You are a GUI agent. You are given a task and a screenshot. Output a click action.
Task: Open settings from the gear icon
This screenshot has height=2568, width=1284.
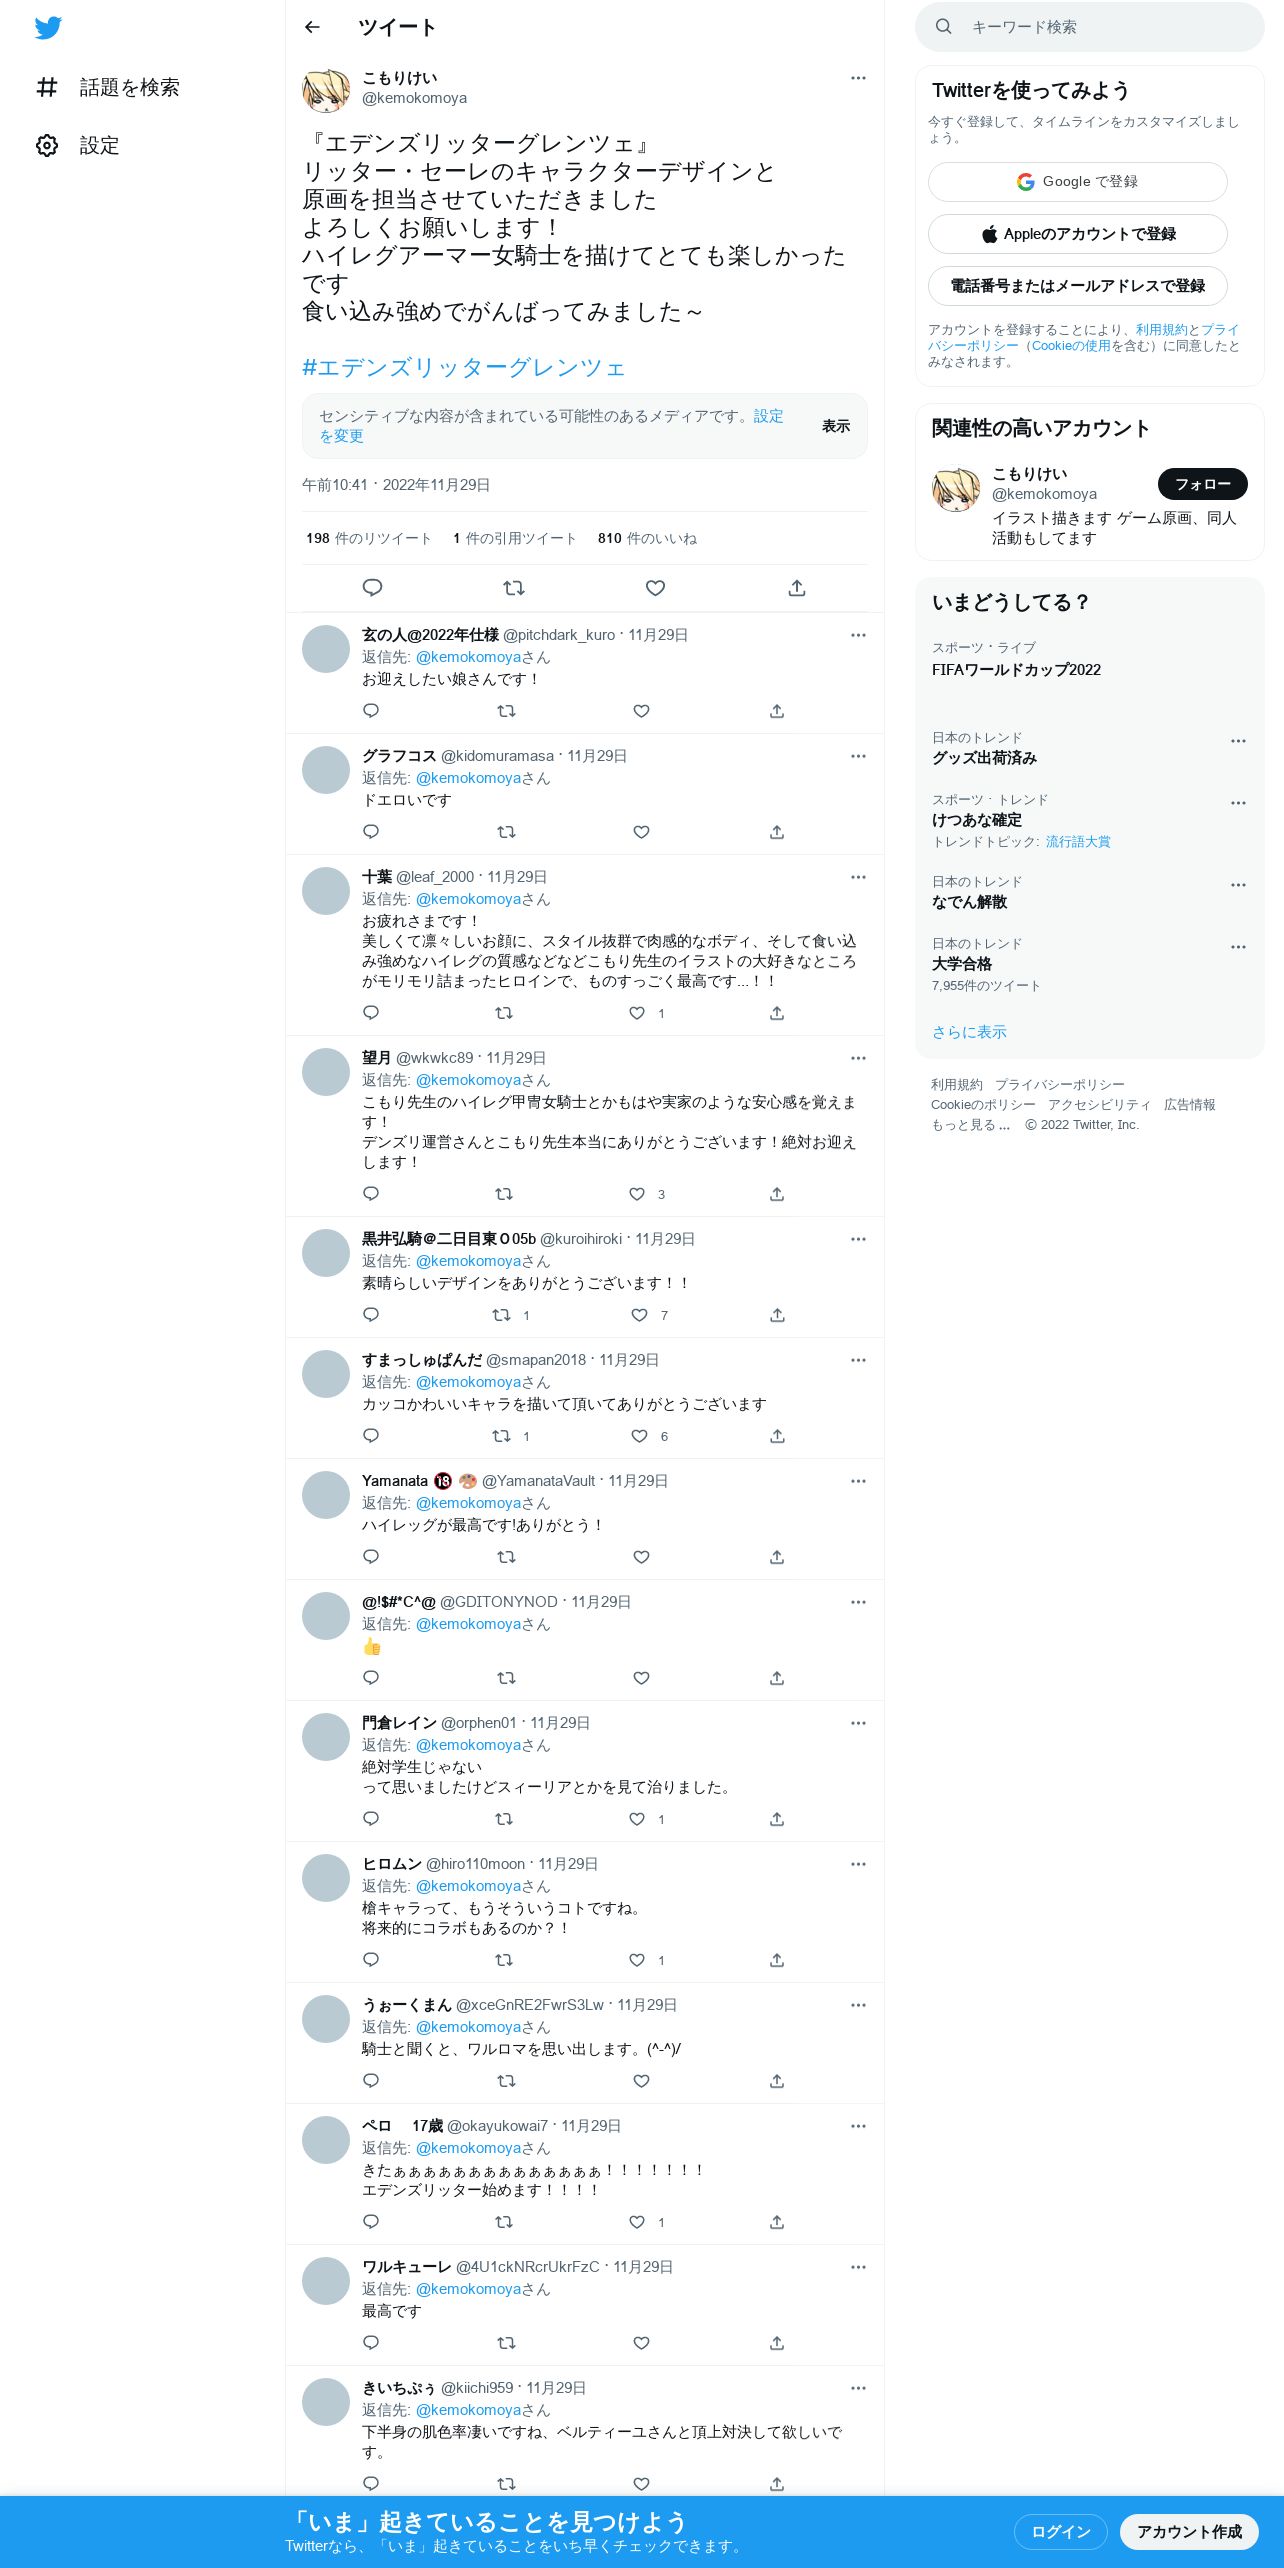[47, 146]
